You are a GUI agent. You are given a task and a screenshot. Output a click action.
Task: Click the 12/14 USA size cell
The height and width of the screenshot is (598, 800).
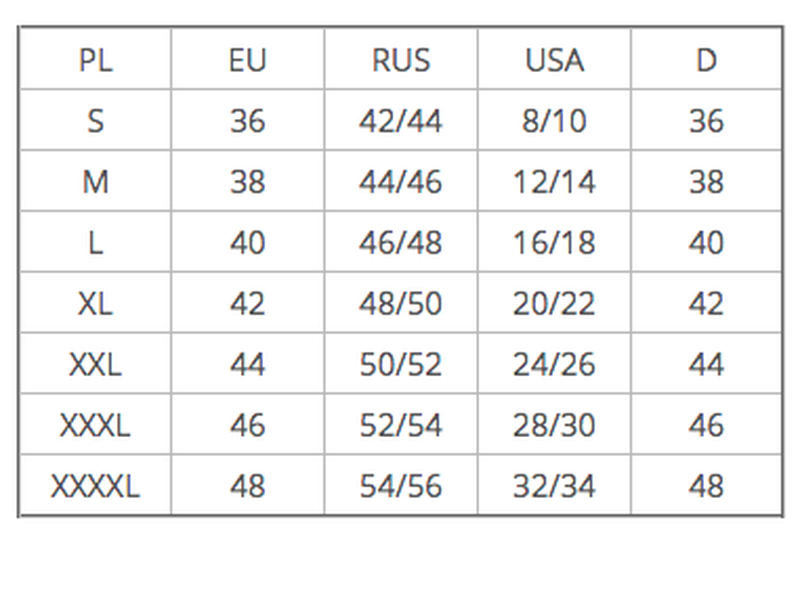pyautogui.click(x=554, y=181)
